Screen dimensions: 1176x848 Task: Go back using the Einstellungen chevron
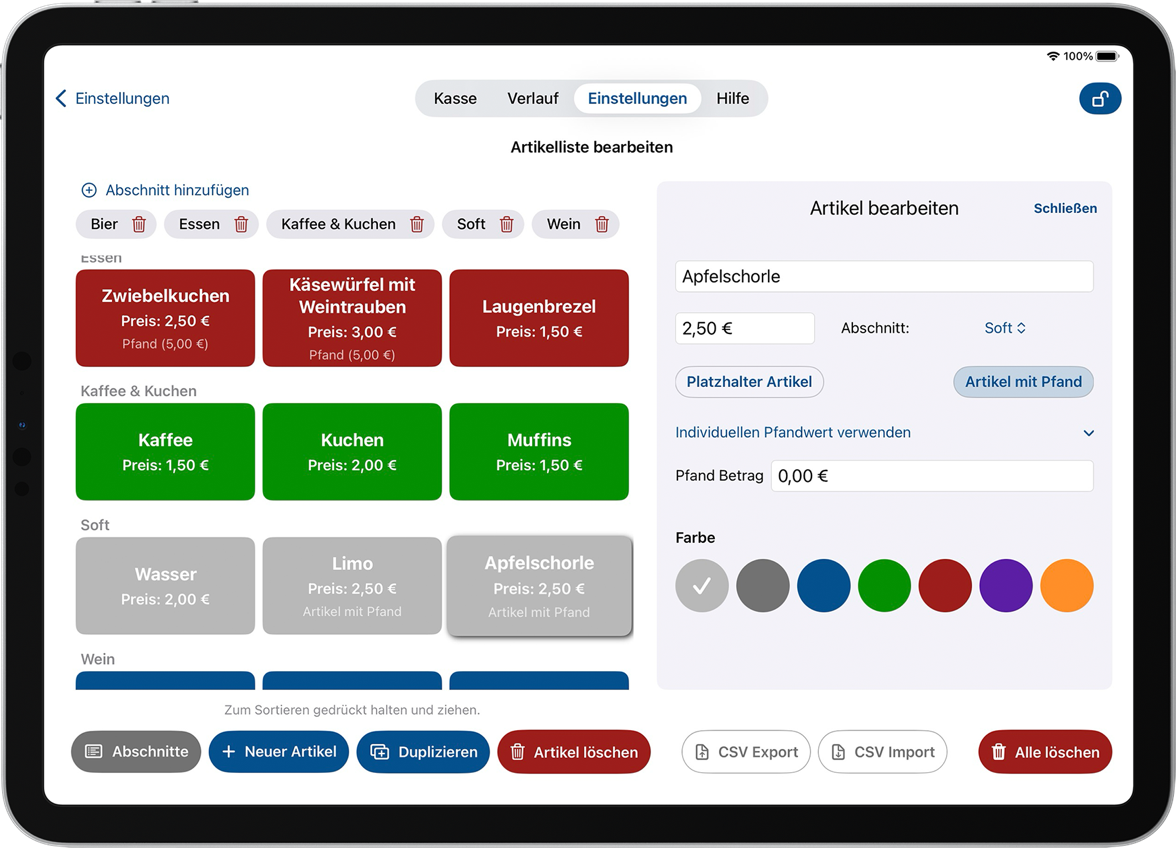point(62,98)
